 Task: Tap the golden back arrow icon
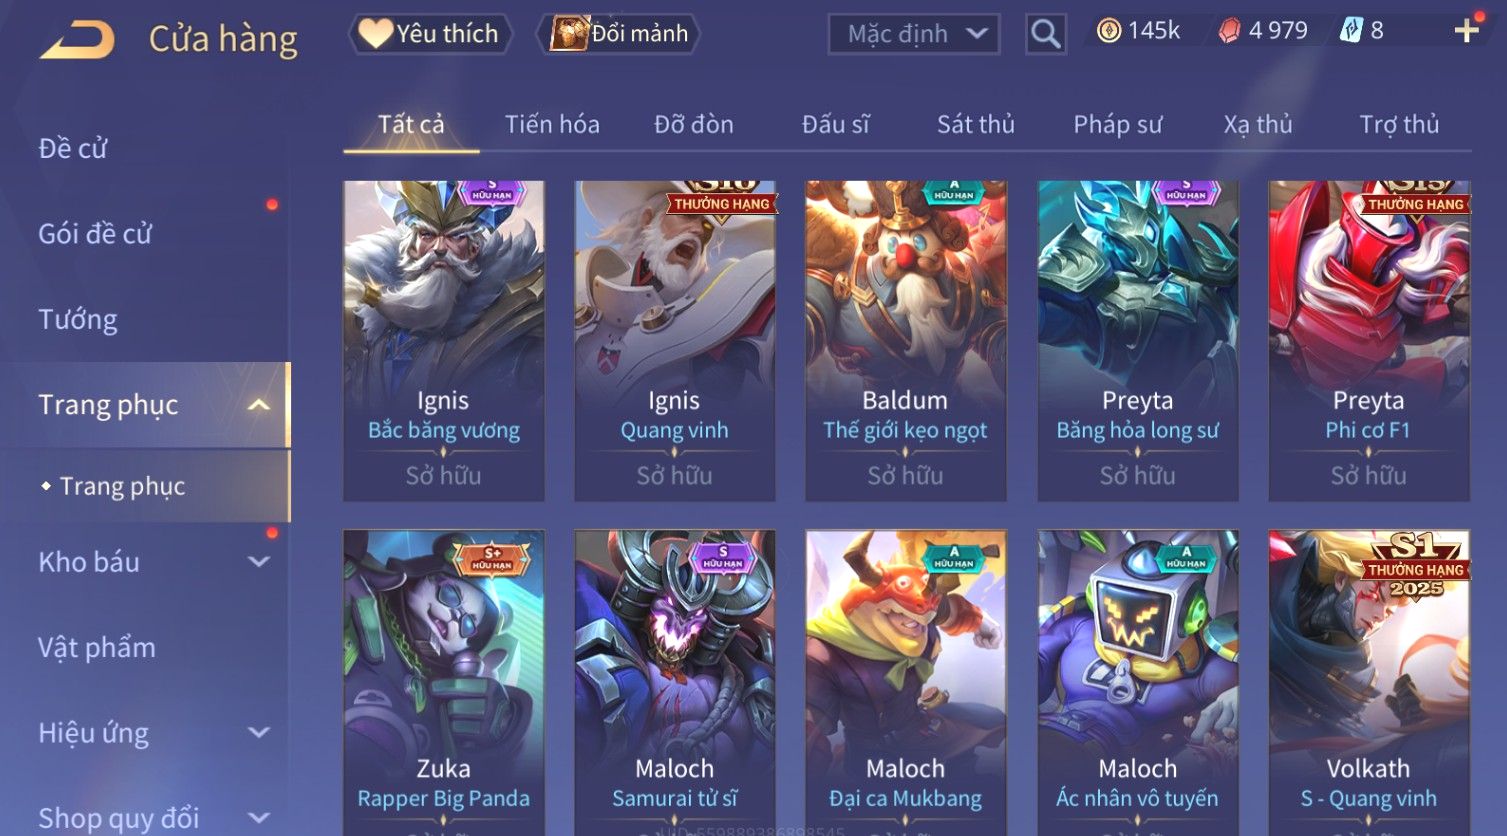pyautogui.click(x=77, y=39)
